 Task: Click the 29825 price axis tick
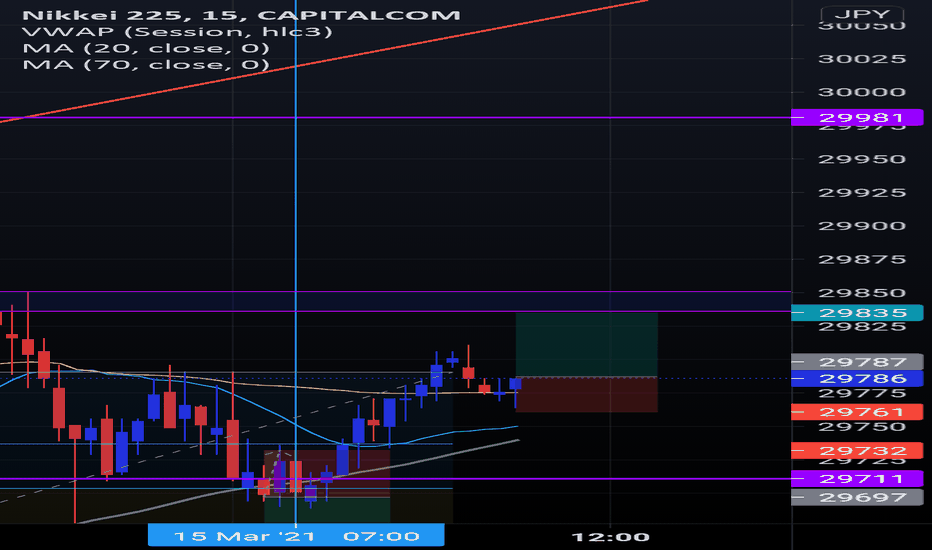pyautogui.click(x=862, y=326)
